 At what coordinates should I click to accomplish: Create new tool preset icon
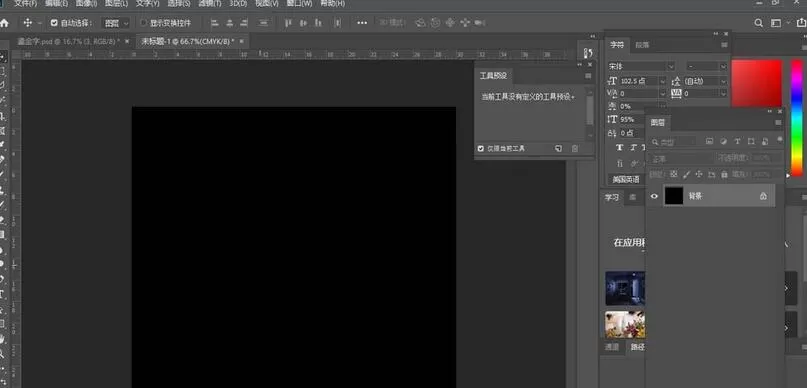coord(558,149)
